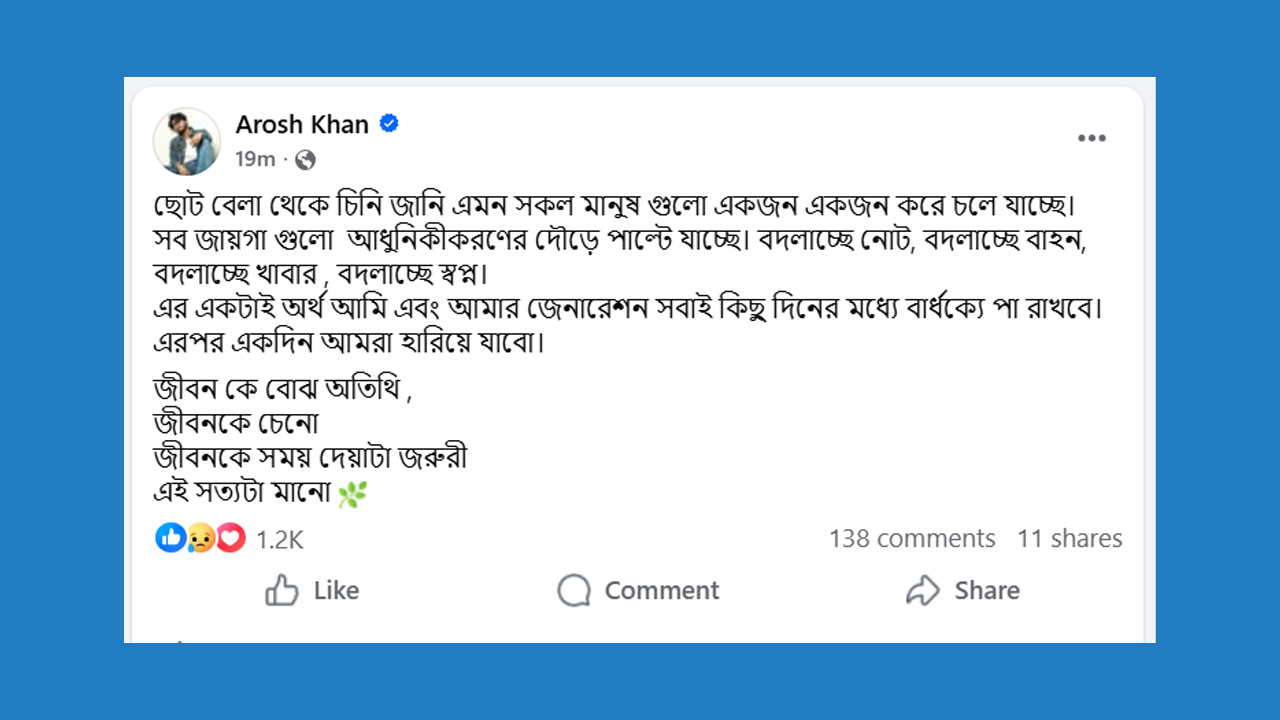The width and height of the screenshot is (1280, 720).
Task: Click the Arosh Khan profile name
Action: pyautogui.click(x=302, y=124)
